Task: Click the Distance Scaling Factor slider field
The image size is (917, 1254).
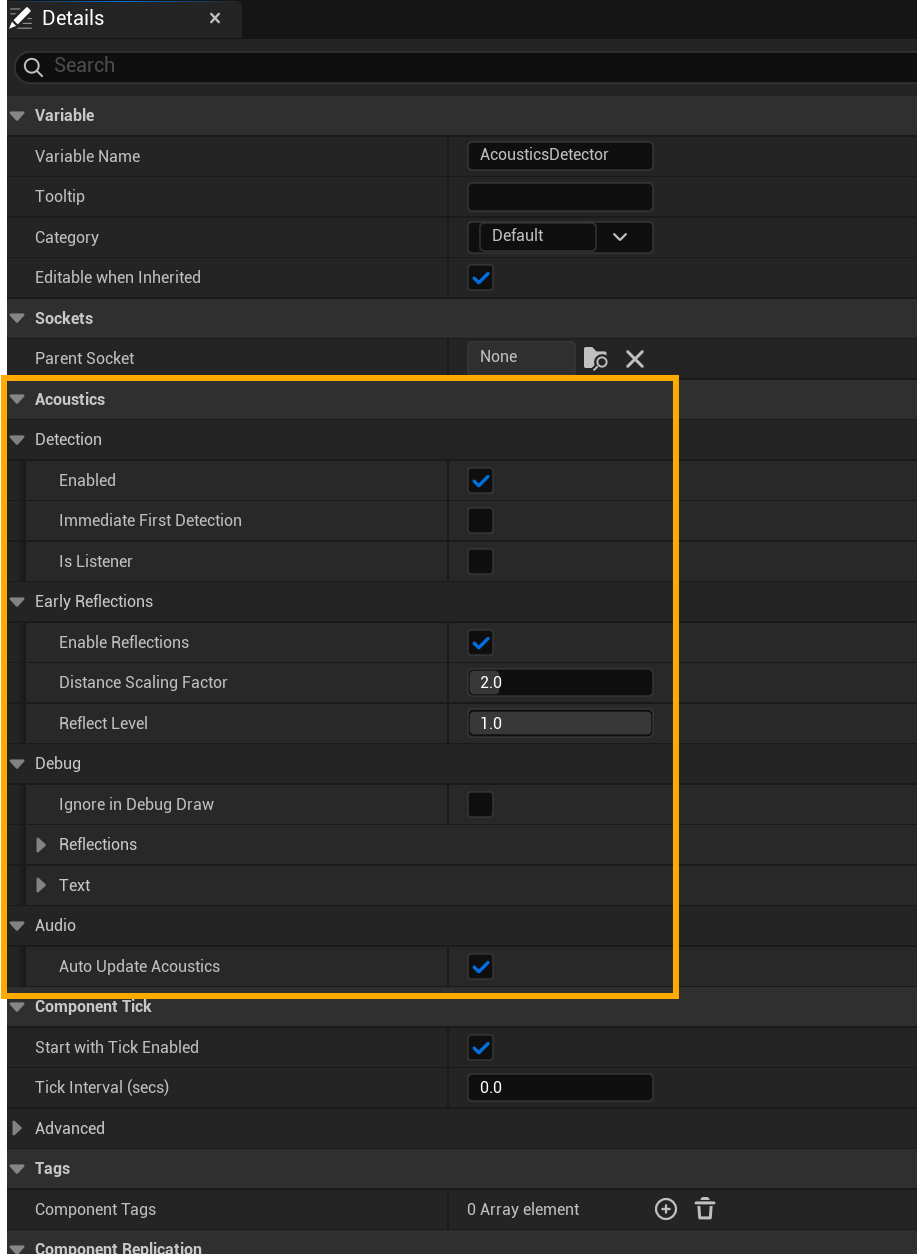Action: pos(560,683)
